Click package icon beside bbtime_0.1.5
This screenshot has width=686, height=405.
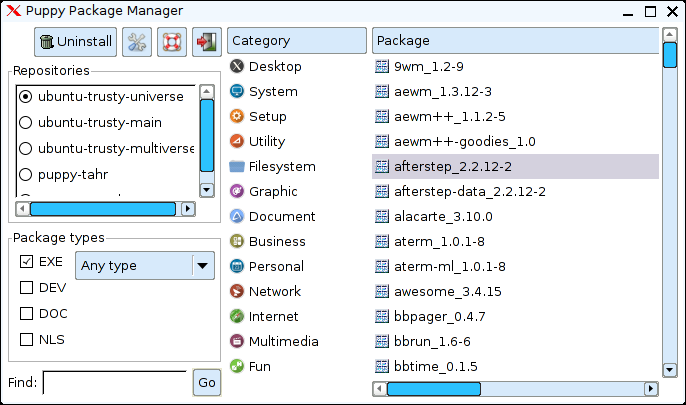coord(382,366)
